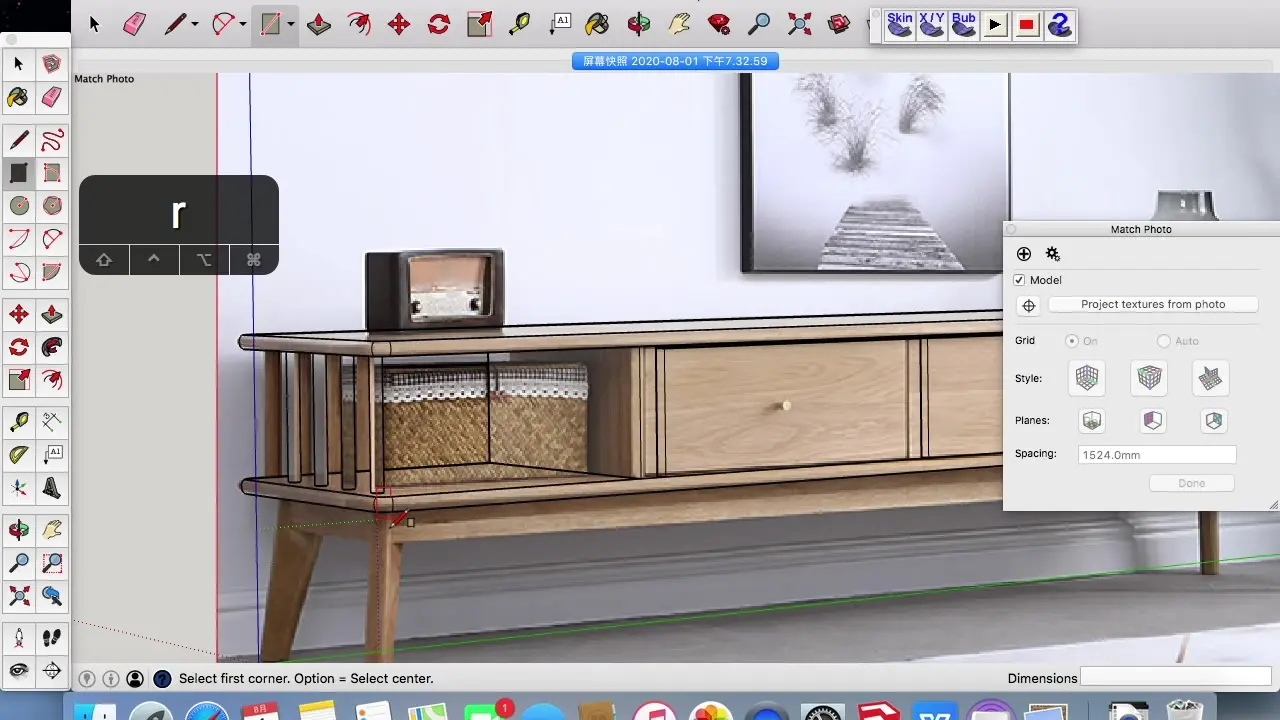Screen dimensions: 1280x720
Task: Expand the Rectangle shape dropdown arrow
Action: click(290, 25)
